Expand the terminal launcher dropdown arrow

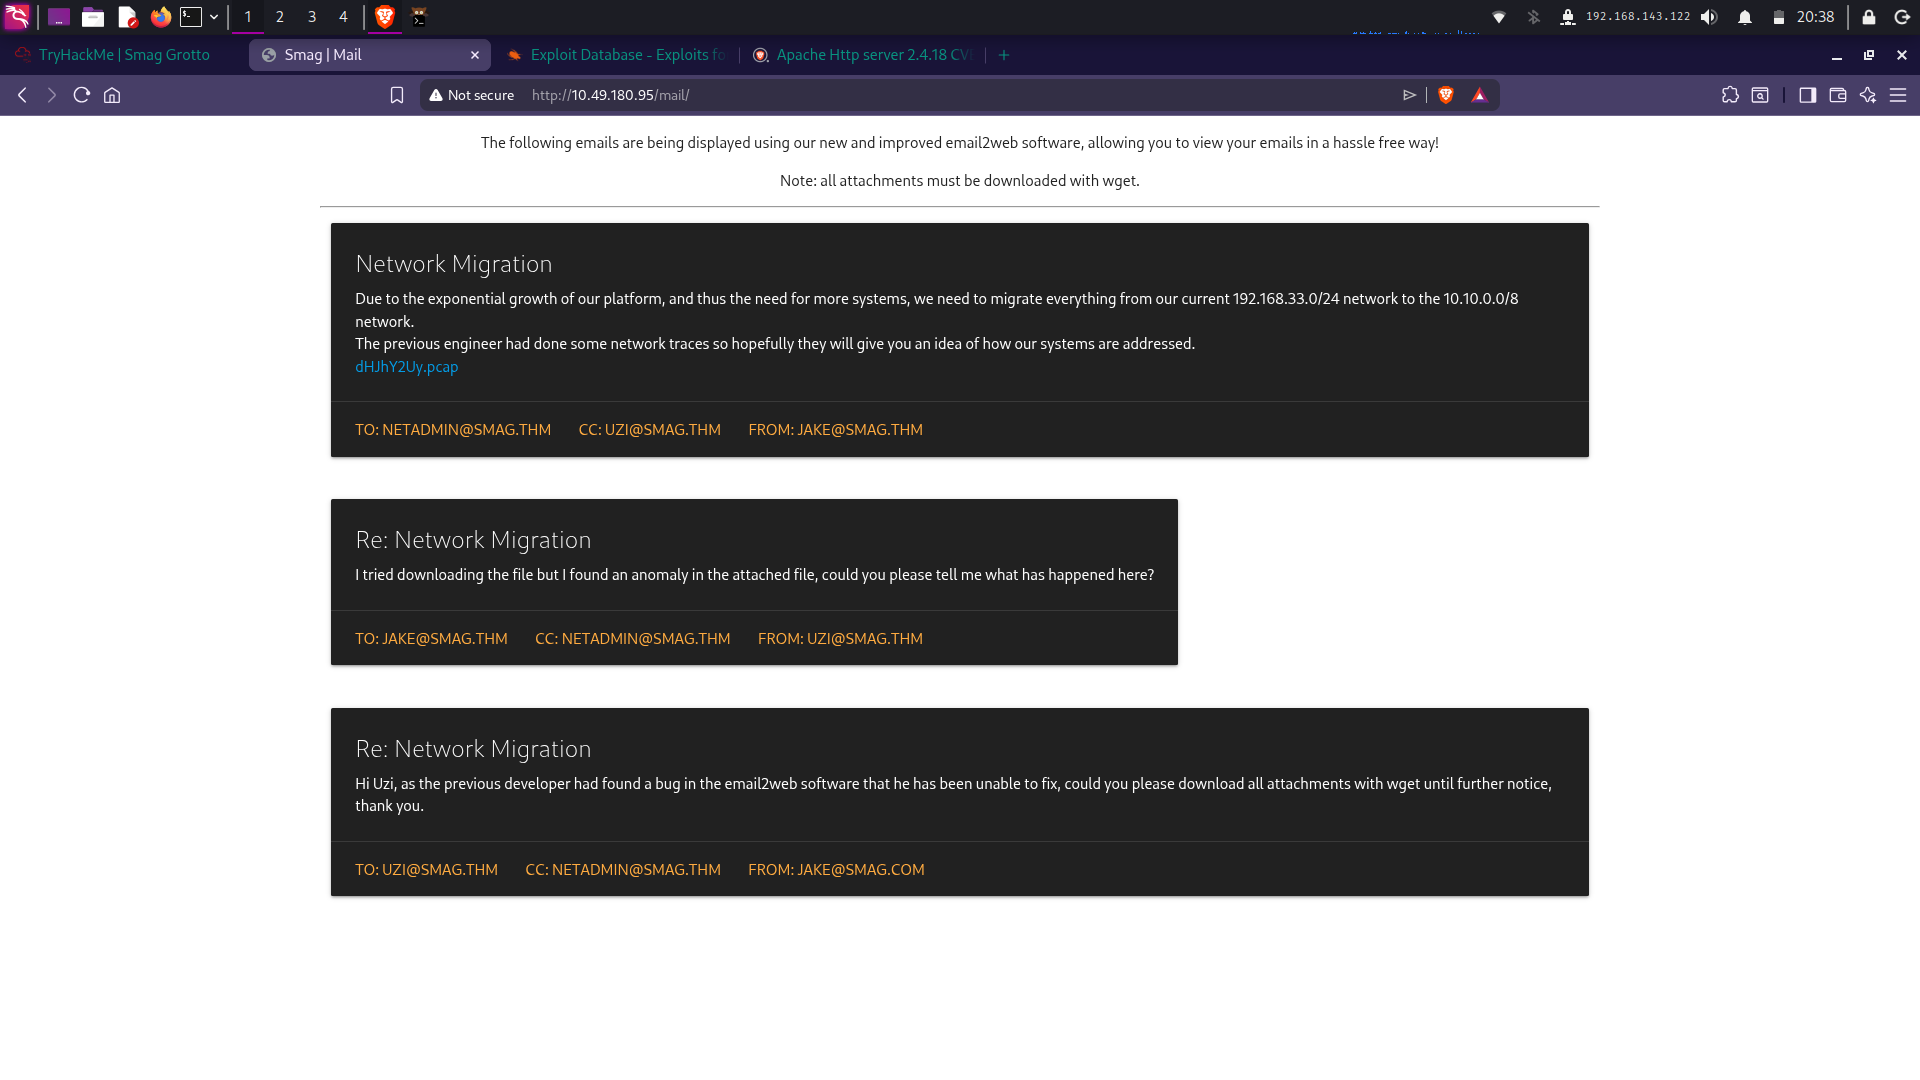[x=214, y=17]
